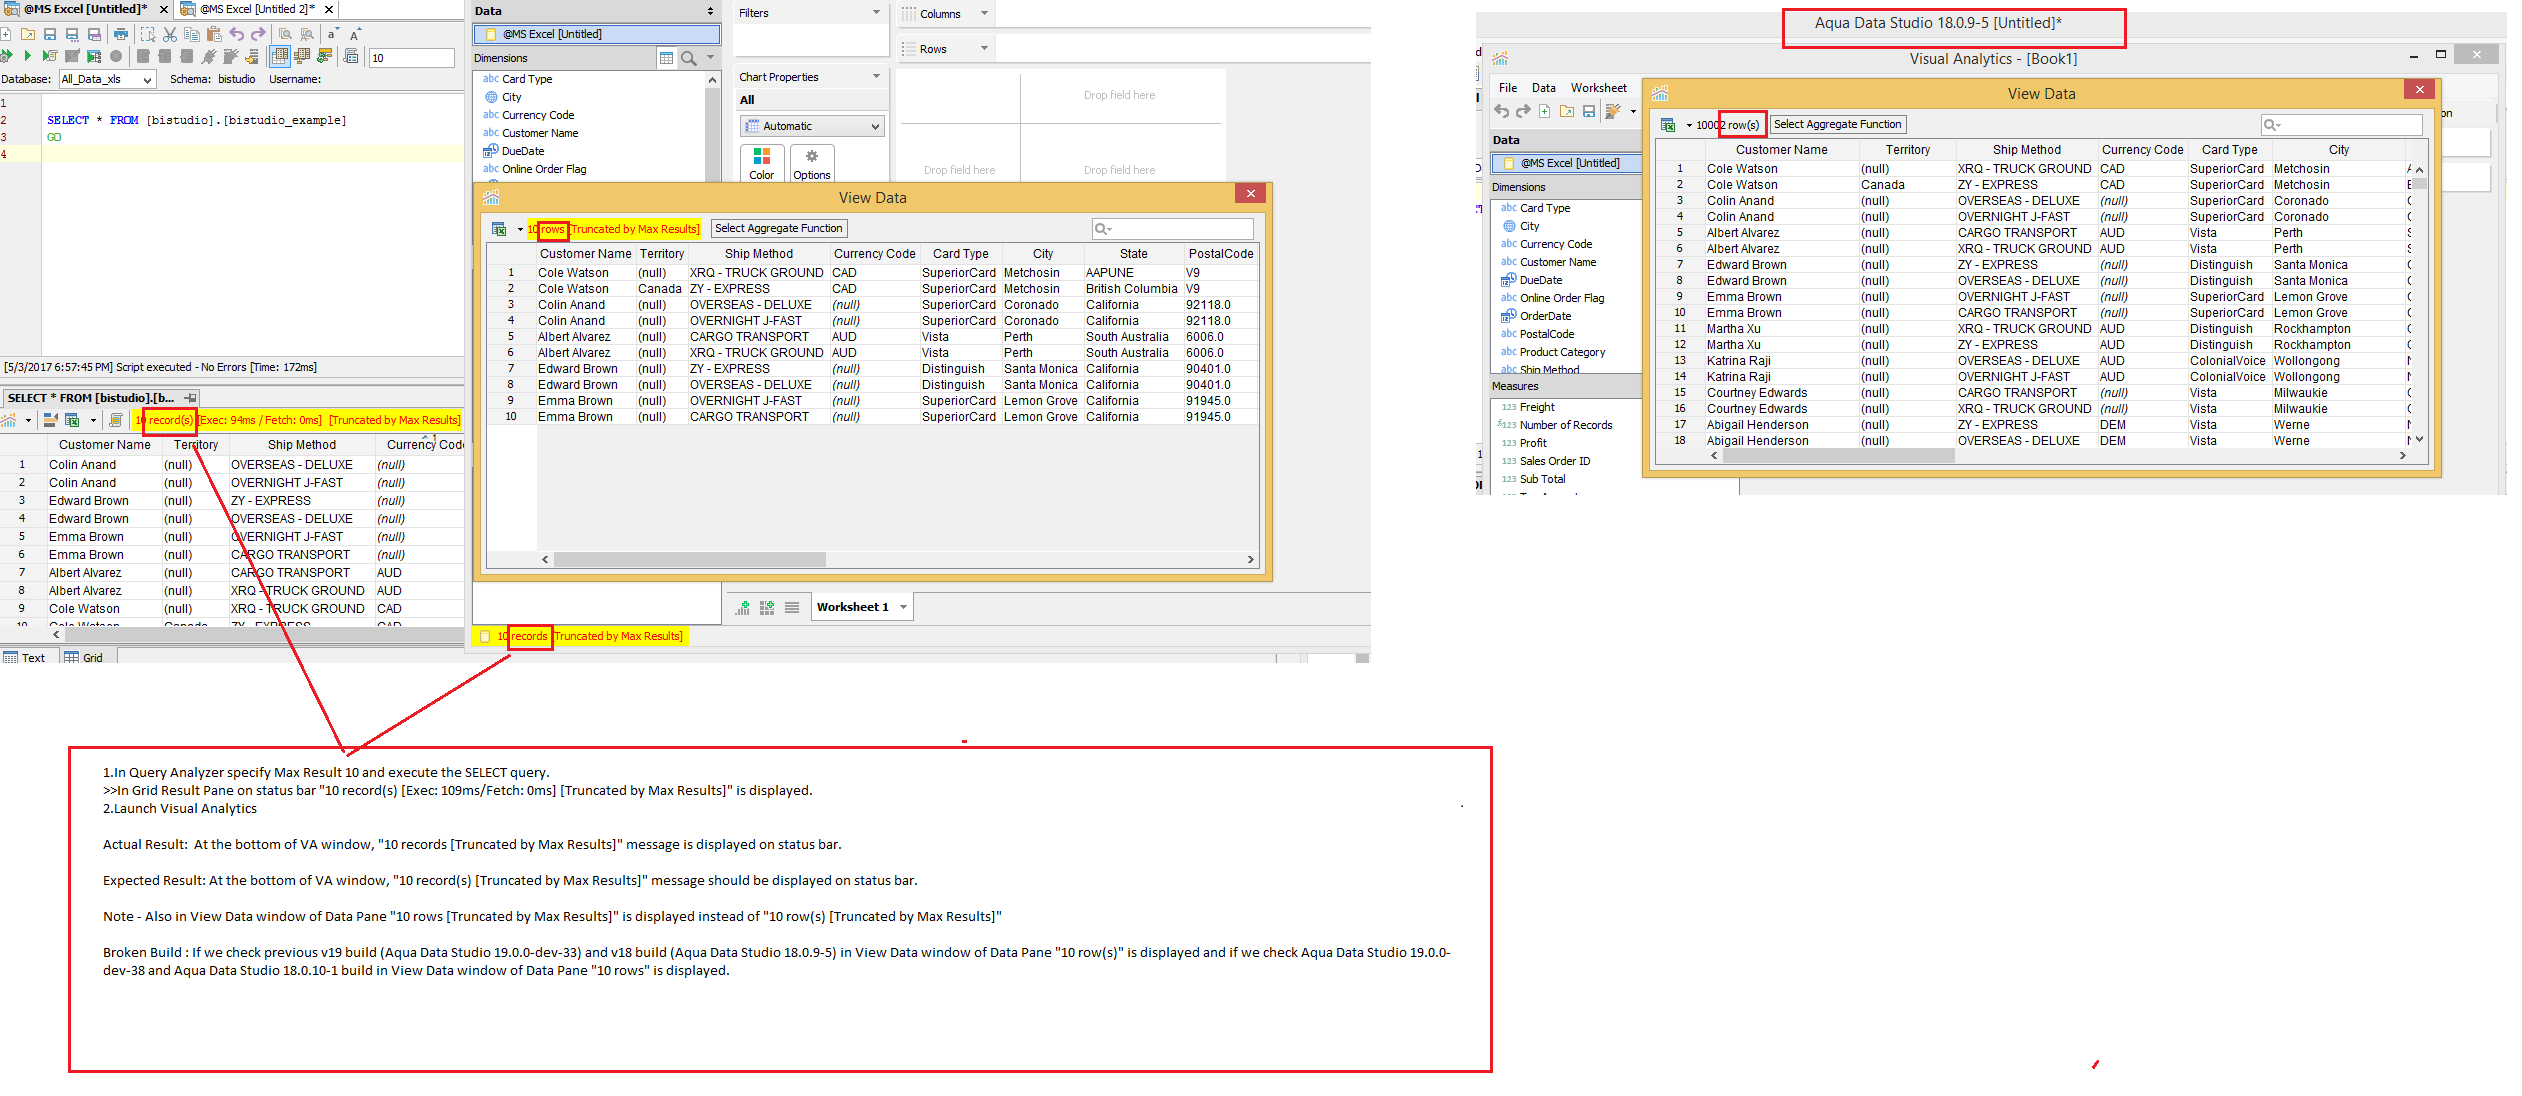
Task: Click the Color button in Chart Properties
Action: [x=761, y=163]
